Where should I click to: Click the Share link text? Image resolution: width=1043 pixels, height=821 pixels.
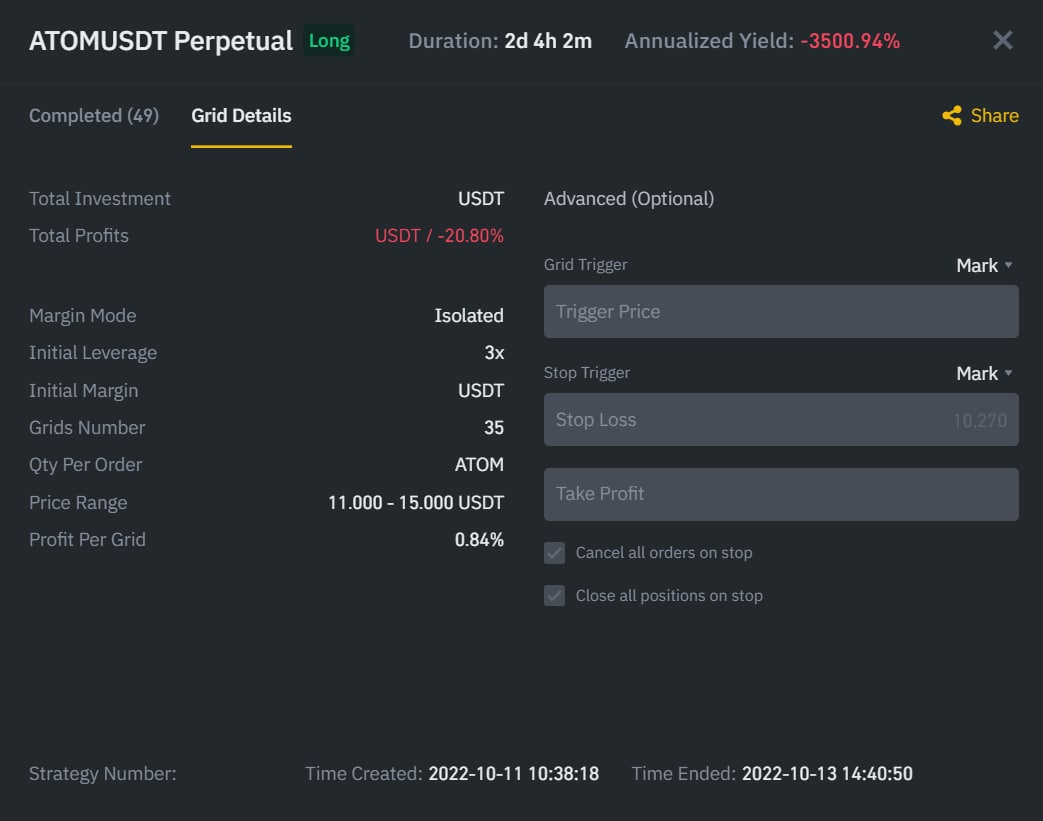994,116
